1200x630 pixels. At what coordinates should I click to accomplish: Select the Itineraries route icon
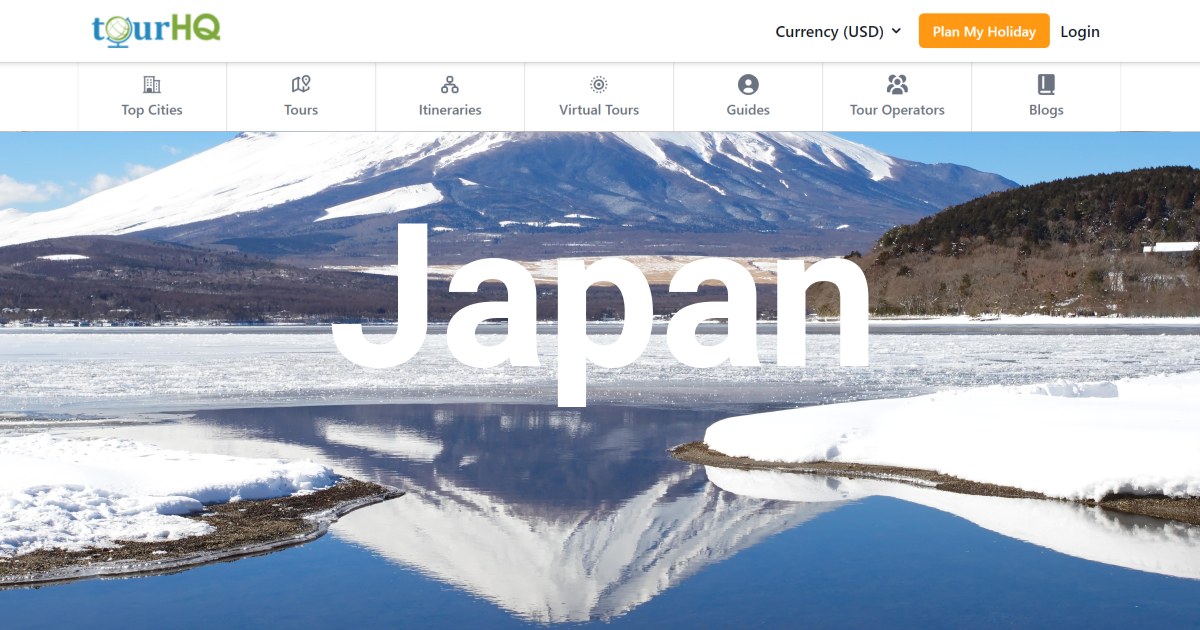pos(450,86)
